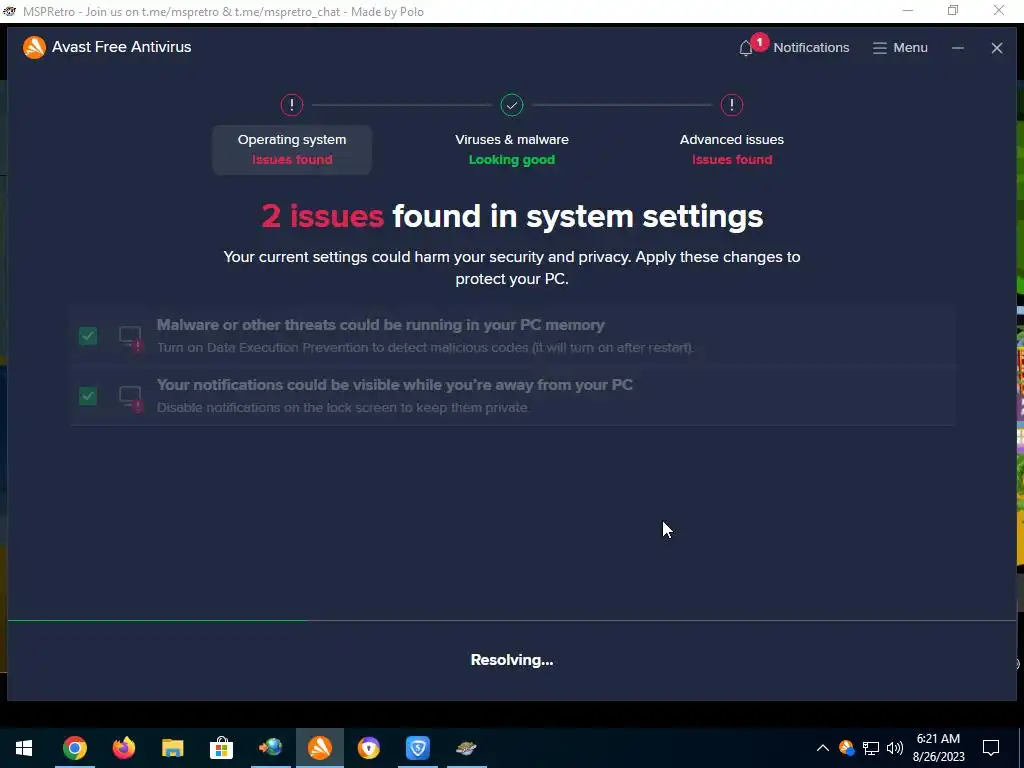Select the Advanced issues step

click(x=731, y=150)
